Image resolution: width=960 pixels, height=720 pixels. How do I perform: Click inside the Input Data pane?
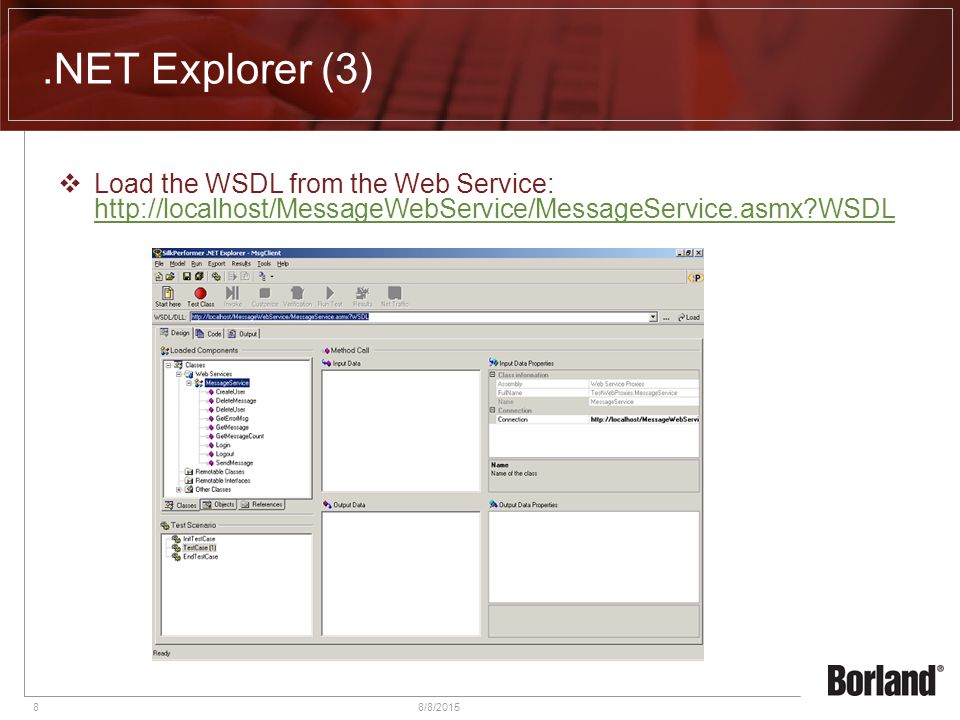401,430
